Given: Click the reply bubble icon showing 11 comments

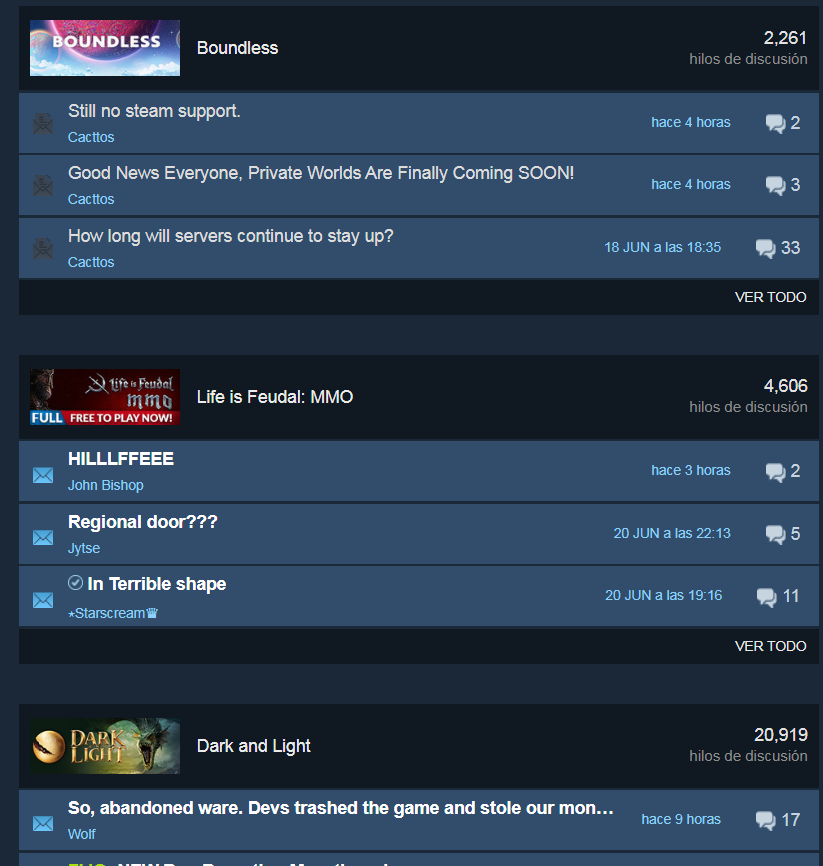Looking at the screenshot, I should 767,597.
